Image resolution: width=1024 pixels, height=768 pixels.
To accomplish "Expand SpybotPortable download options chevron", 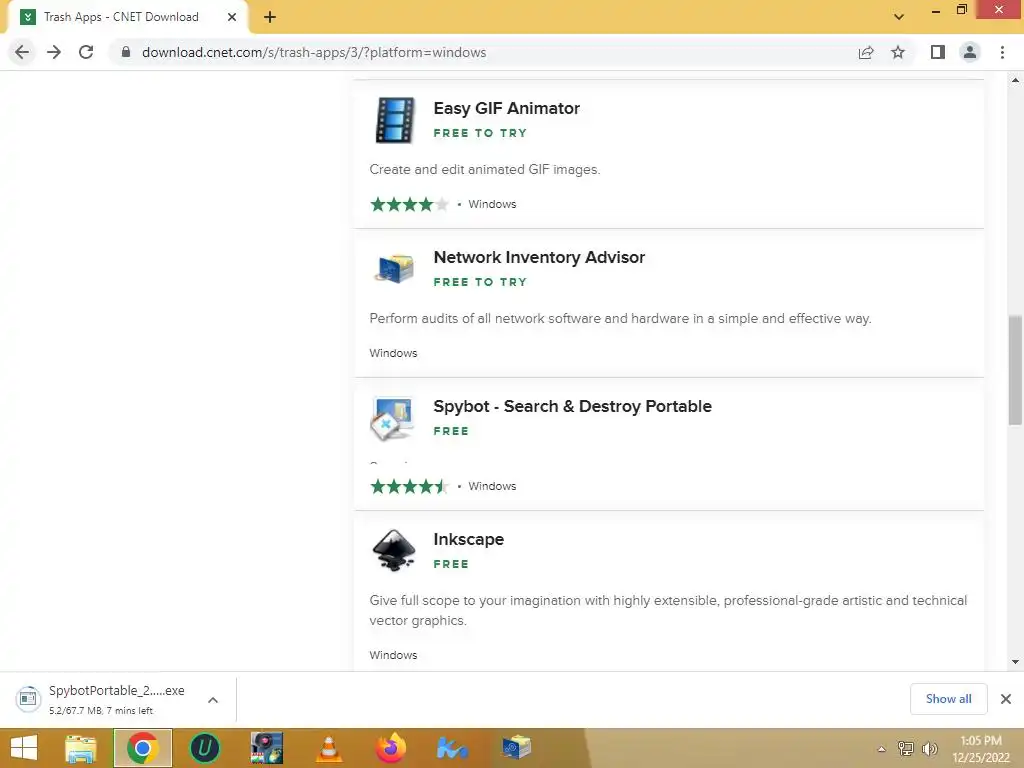I will tap(213, 700).
